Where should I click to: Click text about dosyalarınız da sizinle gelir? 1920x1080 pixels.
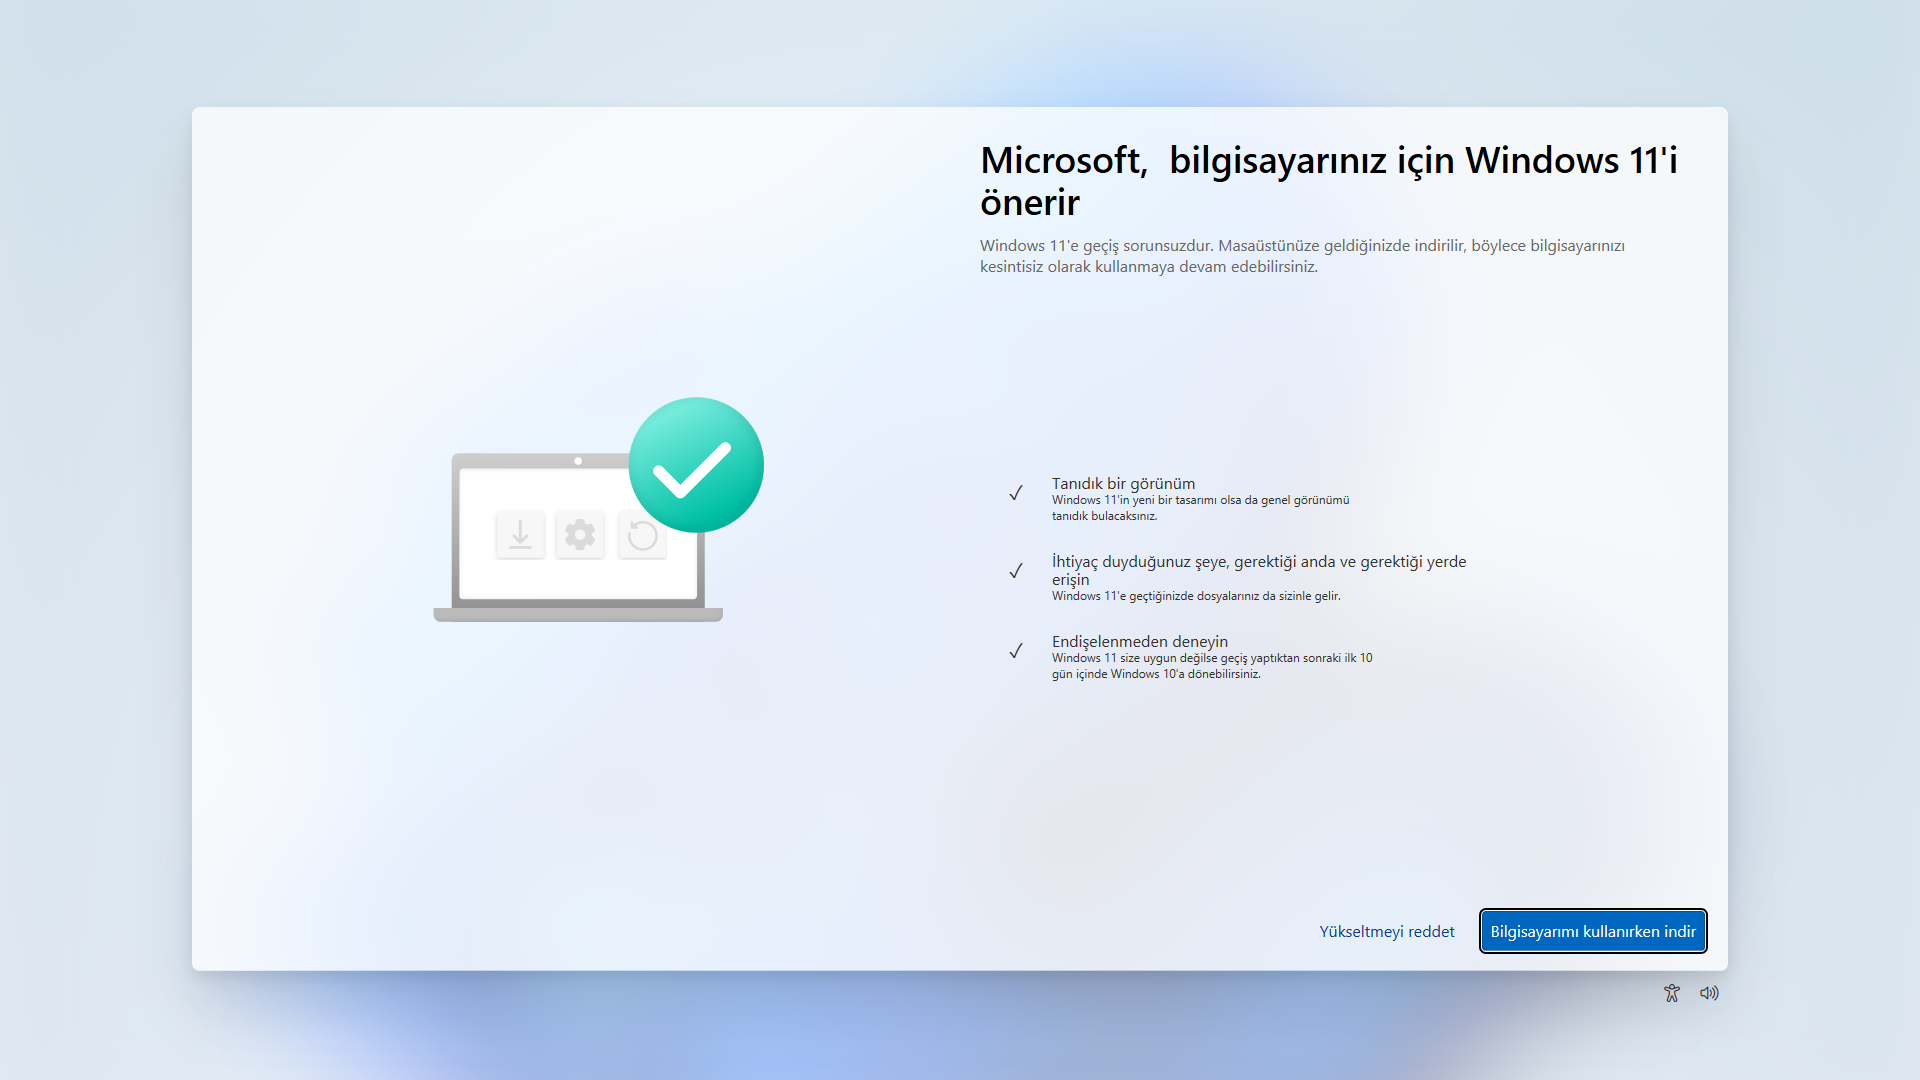click(x=1195, y=596)
